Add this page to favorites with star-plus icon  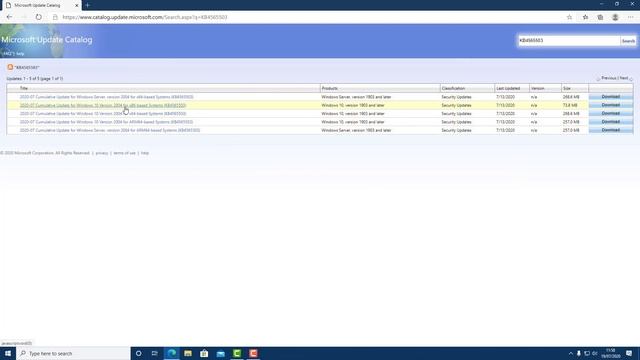pos(569,17)
